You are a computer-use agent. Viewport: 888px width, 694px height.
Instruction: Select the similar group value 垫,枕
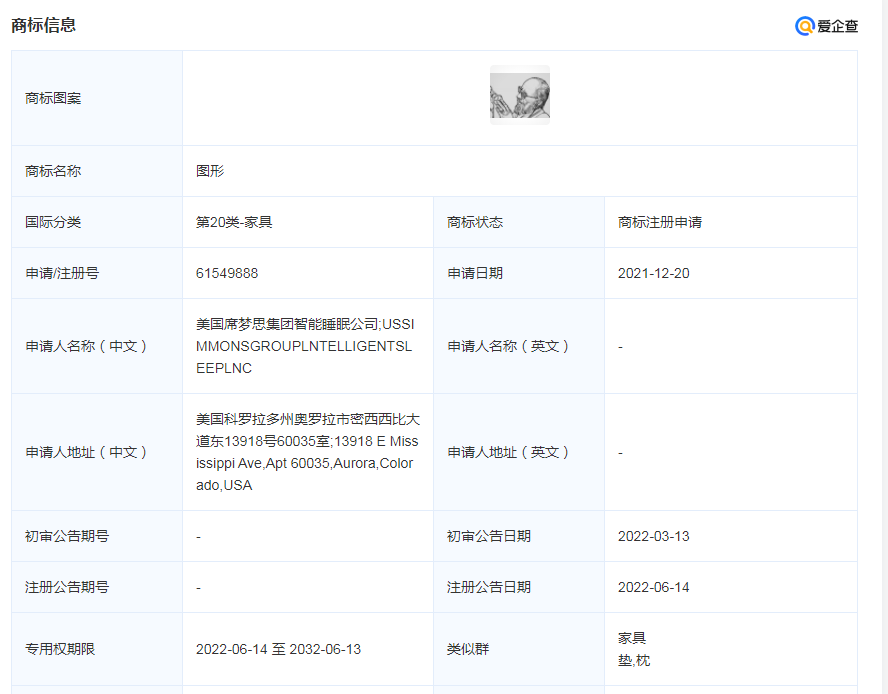[634, 660]
